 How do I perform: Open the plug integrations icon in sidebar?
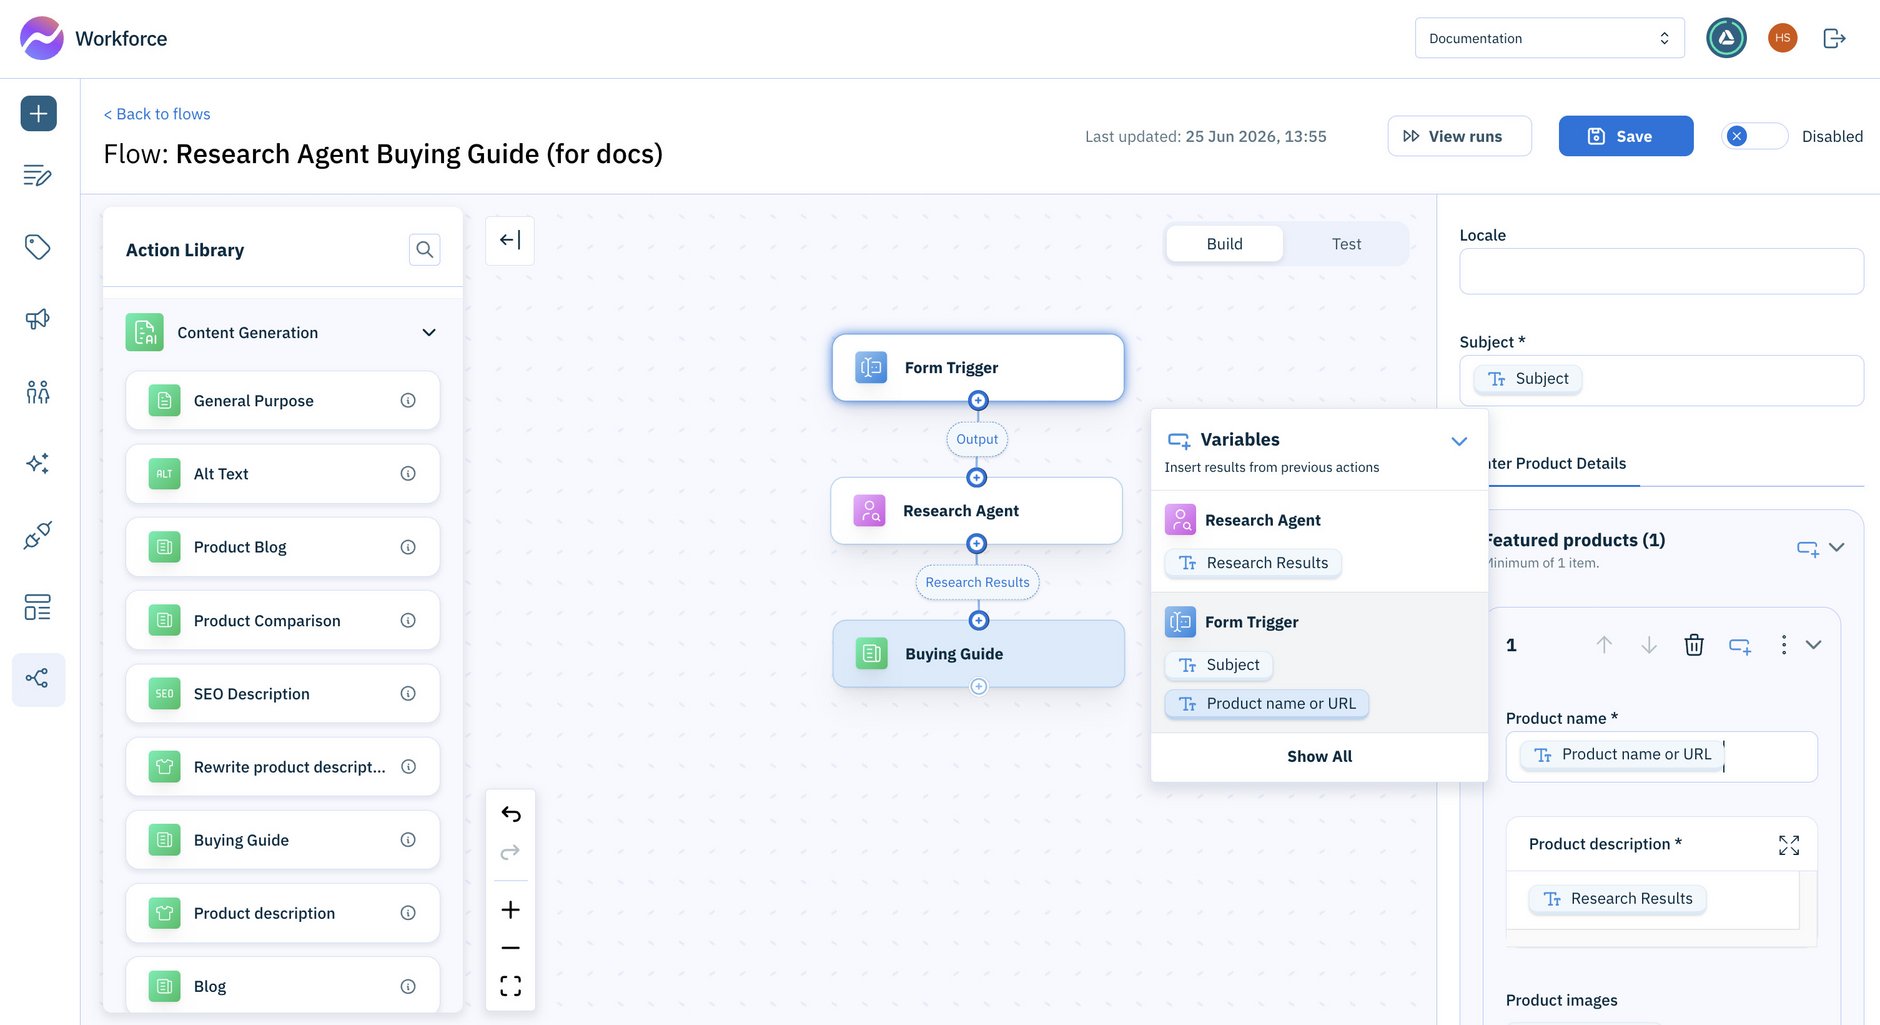[x=38, y=535]
